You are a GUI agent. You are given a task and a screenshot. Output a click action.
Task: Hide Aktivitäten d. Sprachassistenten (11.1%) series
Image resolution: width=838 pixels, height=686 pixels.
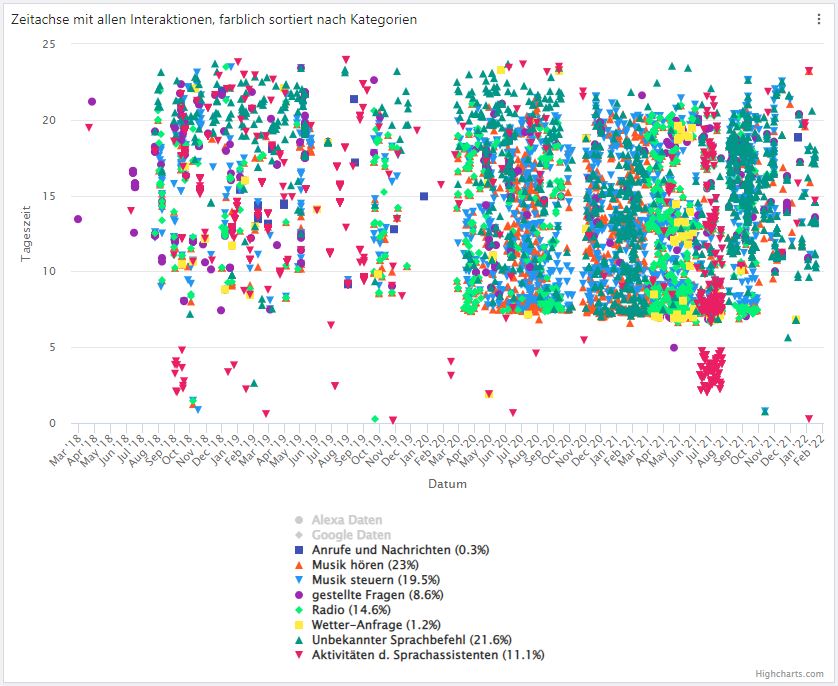pyautogui.click(x=420, y=654)
